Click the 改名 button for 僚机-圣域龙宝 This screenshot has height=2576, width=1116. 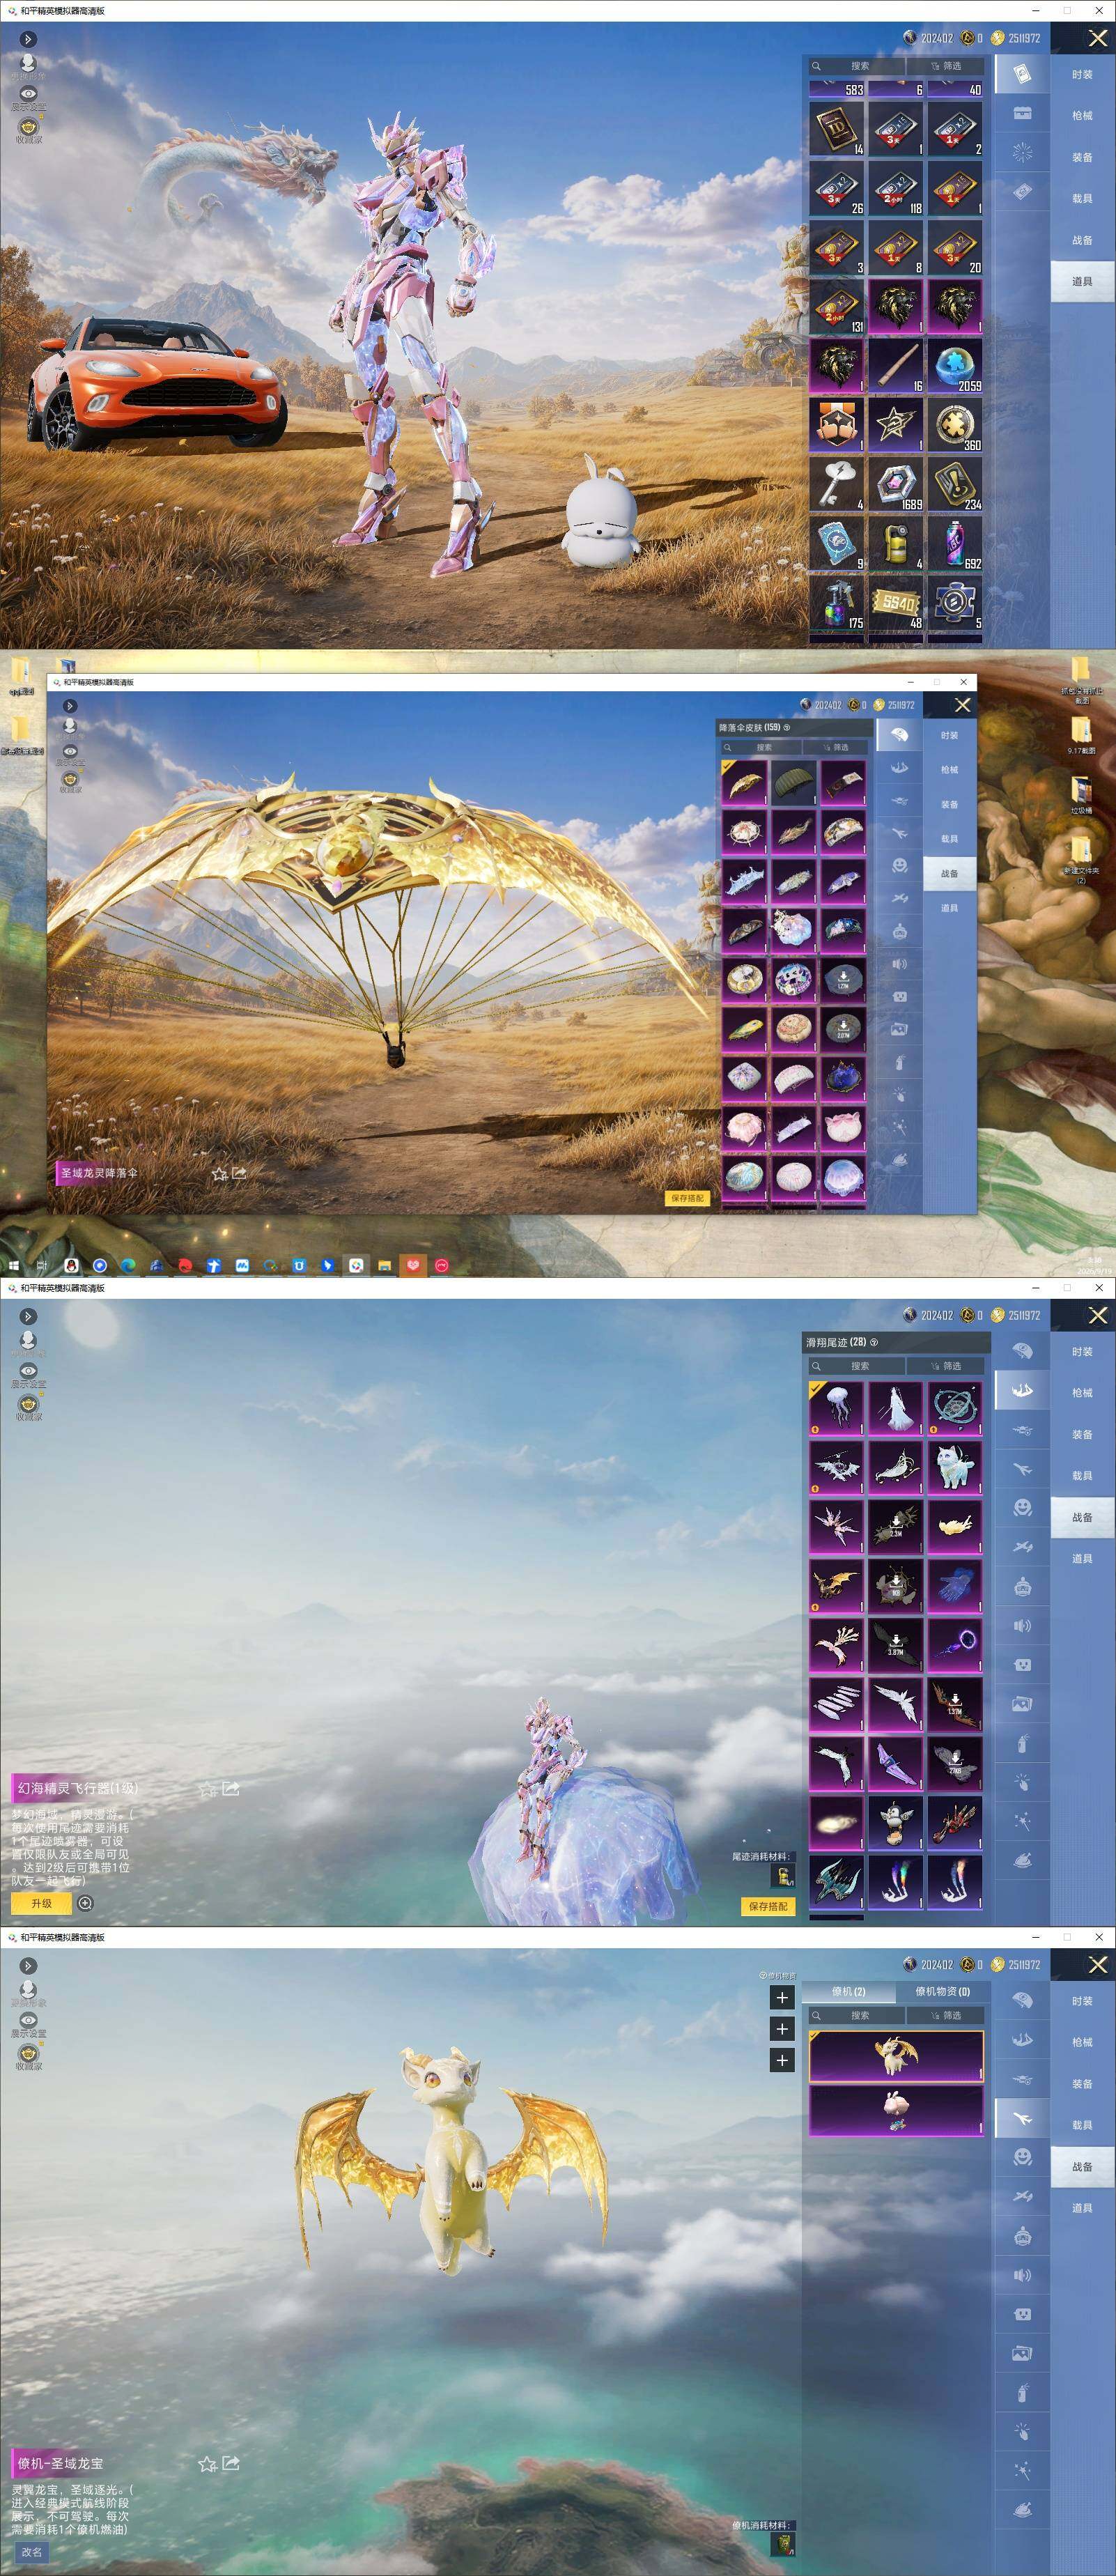pyautogui.click(x=32, y=2551)
